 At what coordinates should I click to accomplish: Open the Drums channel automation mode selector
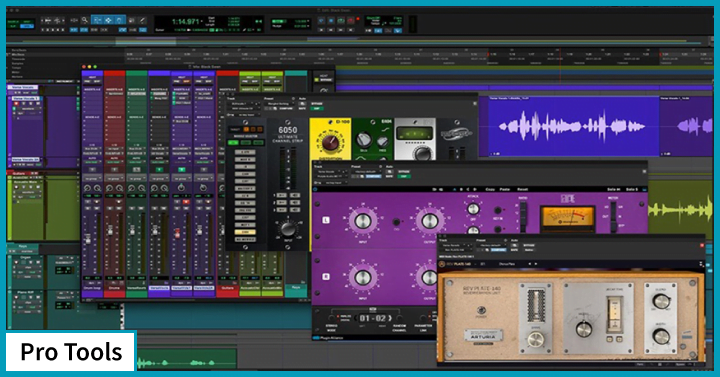(115, 162)
